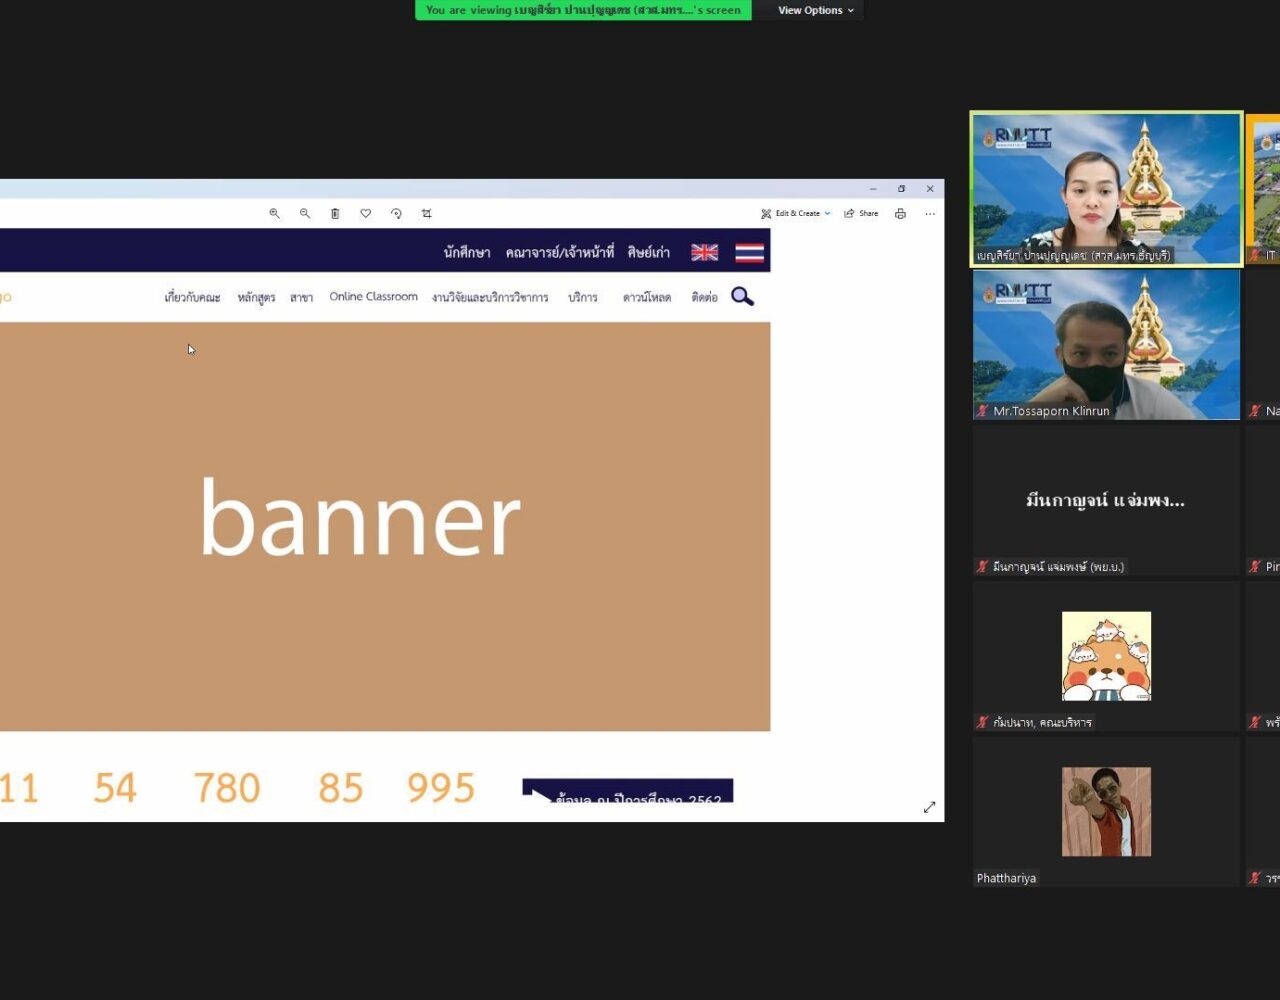1280x1000 pixels.
Task: Zoom out in the Photos toolbar
Action: (x=305, y=213)
